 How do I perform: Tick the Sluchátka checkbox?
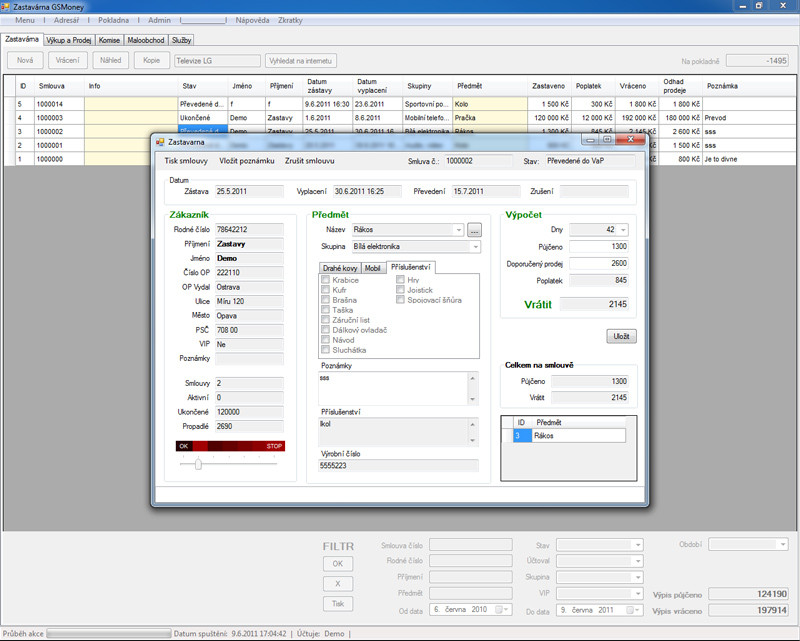pos(325,350)
